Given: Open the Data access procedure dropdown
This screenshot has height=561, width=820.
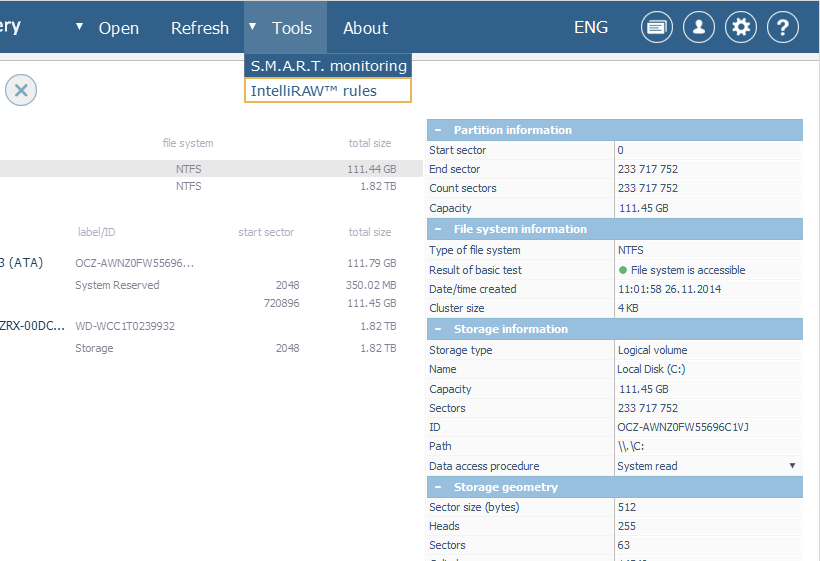Looking at the screenshot, I should [792, 466].
